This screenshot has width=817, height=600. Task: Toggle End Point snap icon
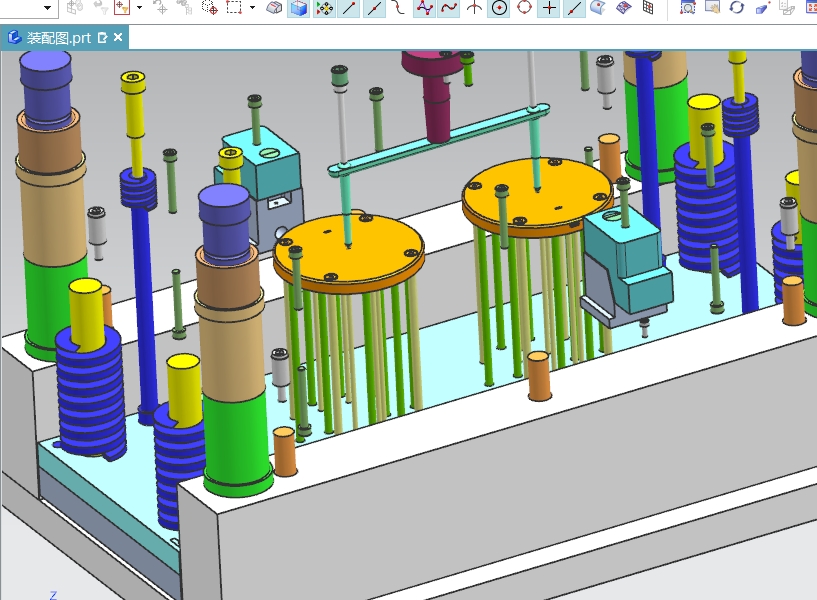pos(349,7)
